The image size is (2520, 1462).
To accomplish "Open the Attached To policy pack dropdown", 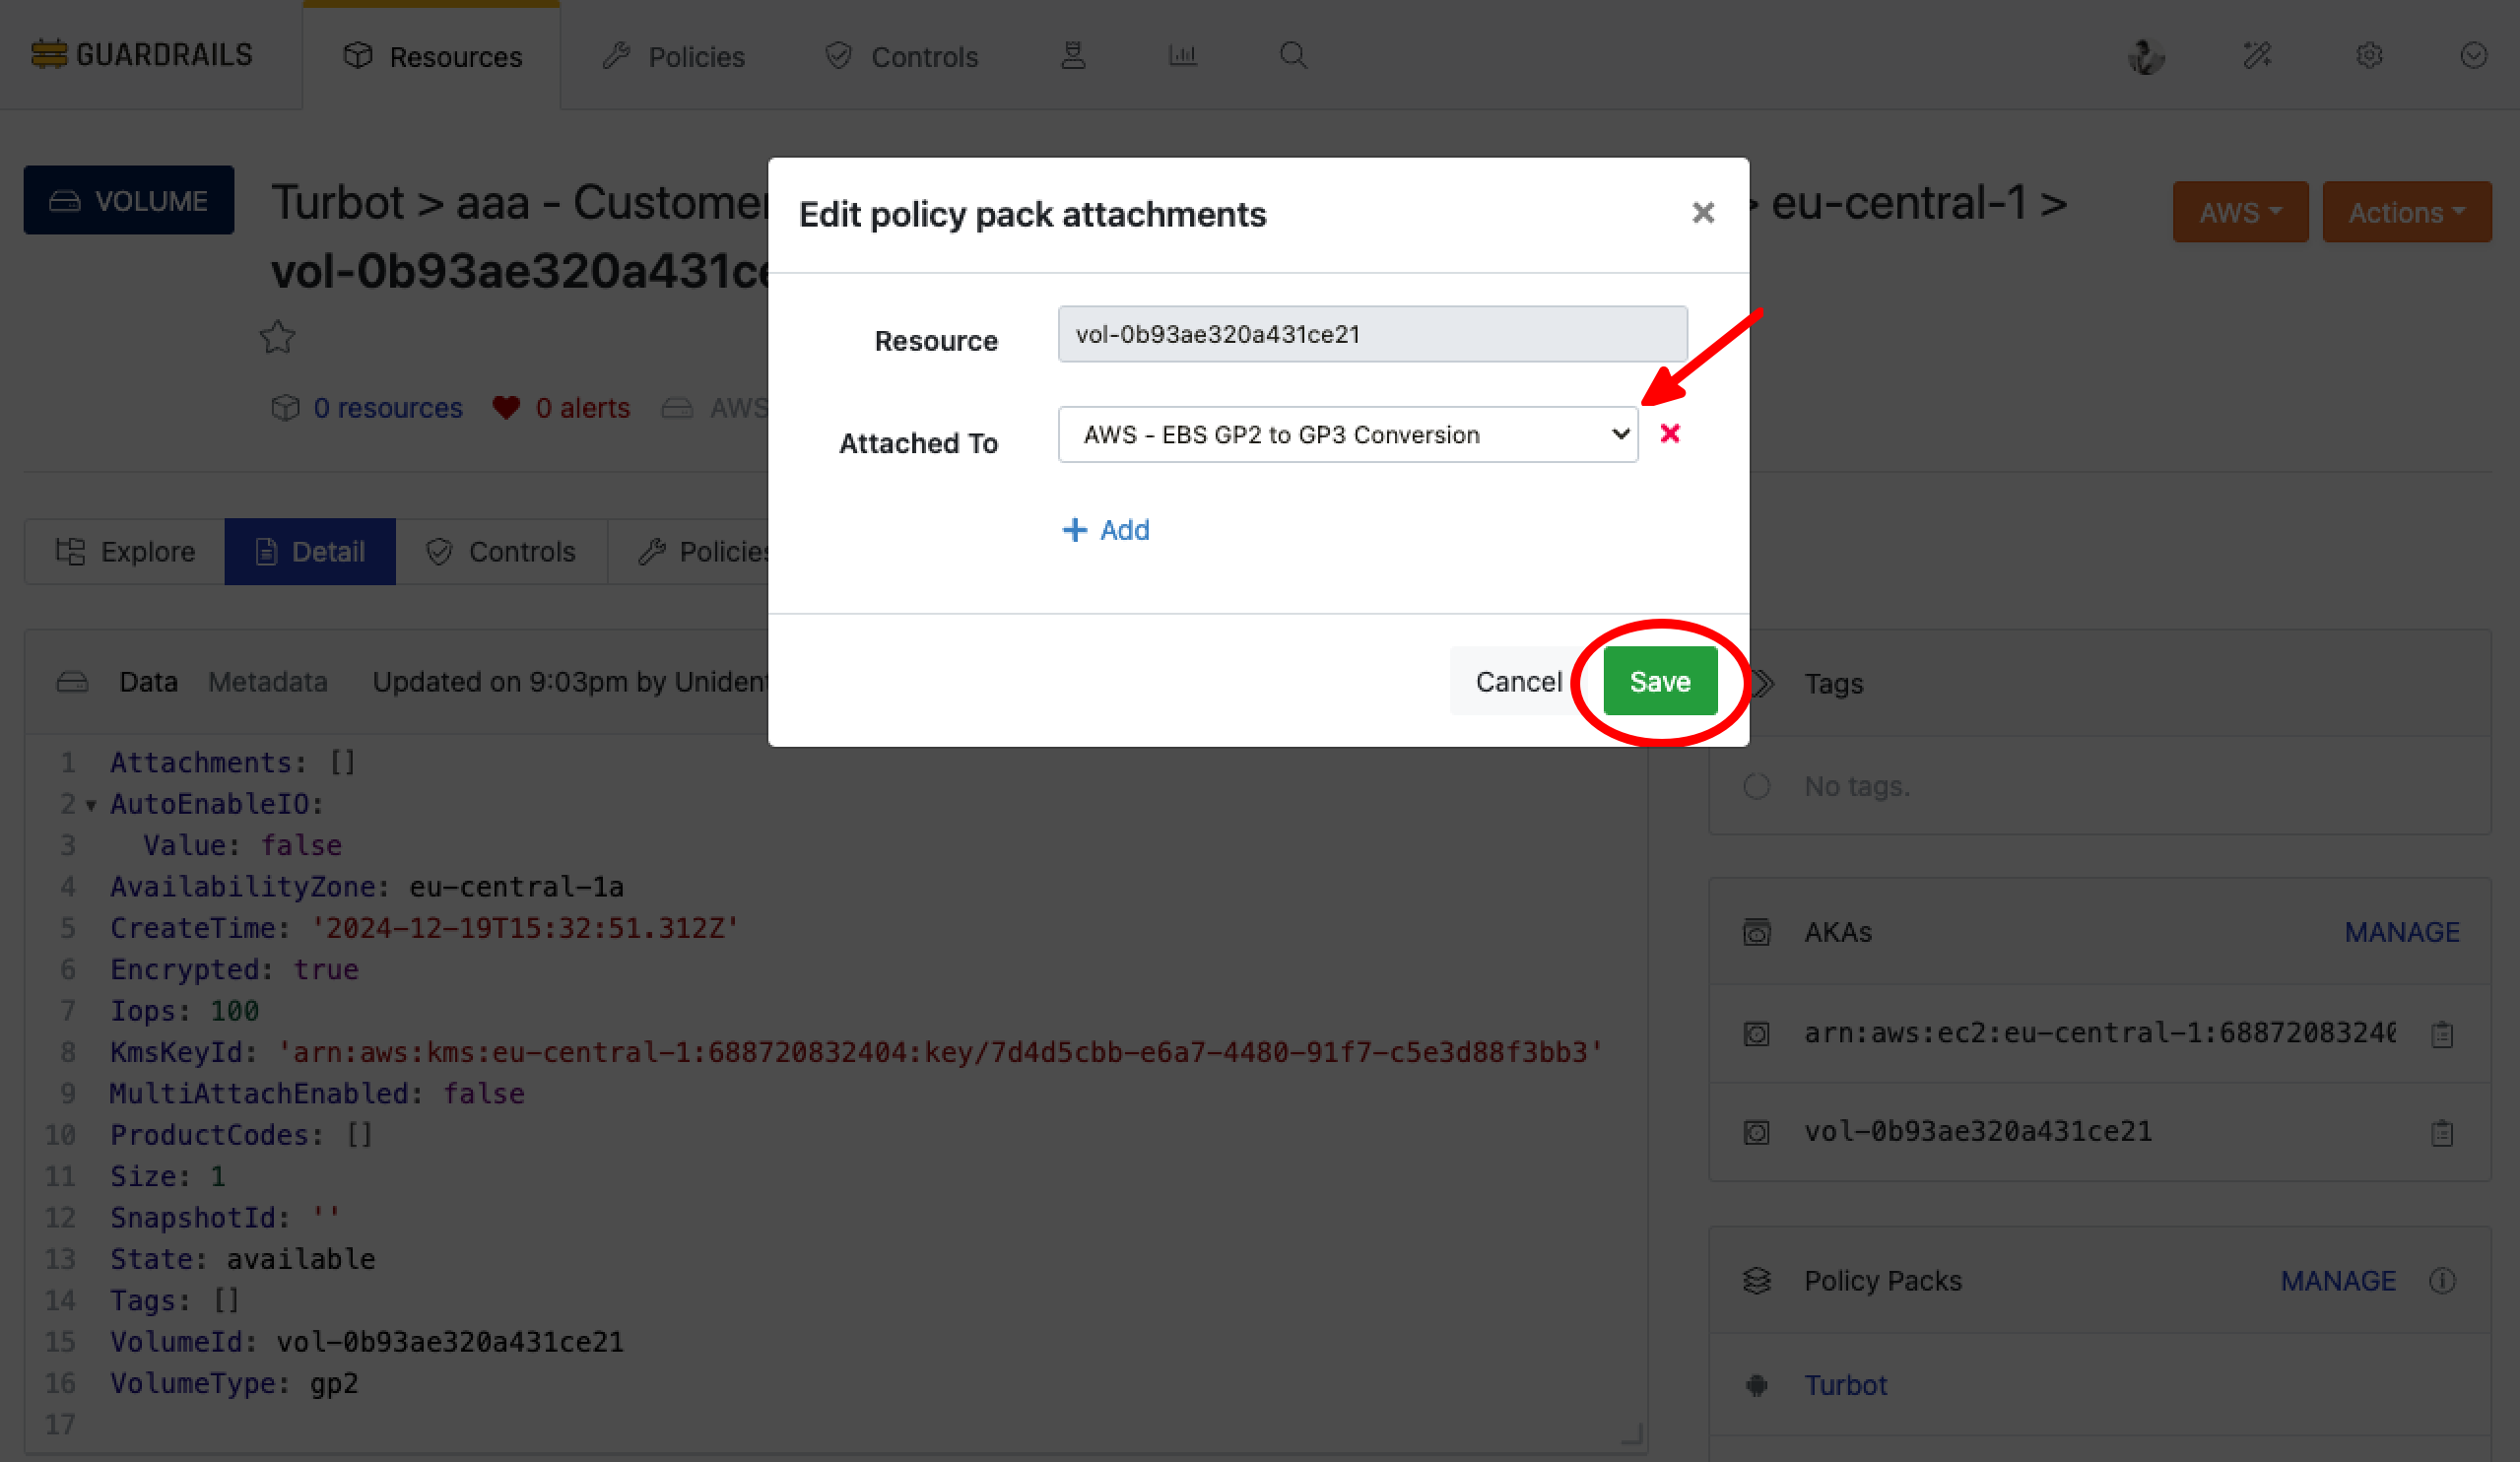I will tap(1346, 434).
